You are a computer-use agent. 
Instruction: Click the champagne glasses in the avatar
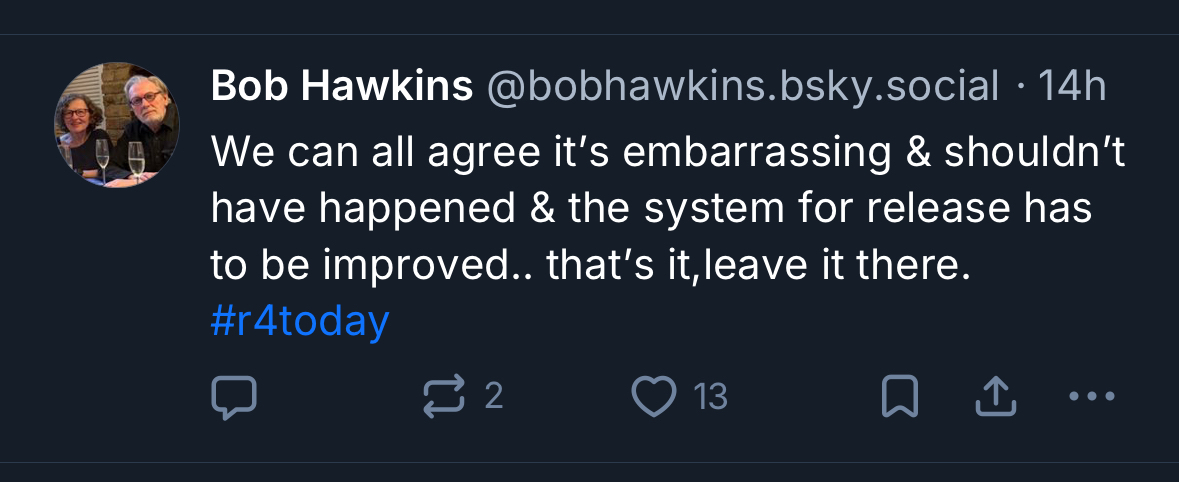(119, 158)
